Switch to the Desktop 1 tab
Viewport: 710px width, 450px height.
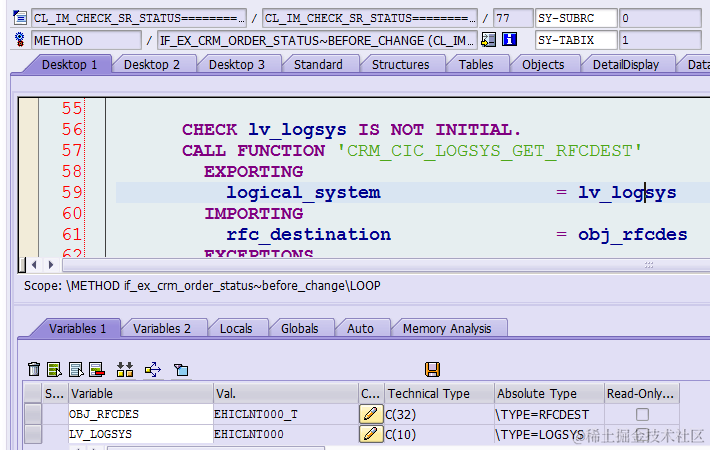tap(69, 64)
